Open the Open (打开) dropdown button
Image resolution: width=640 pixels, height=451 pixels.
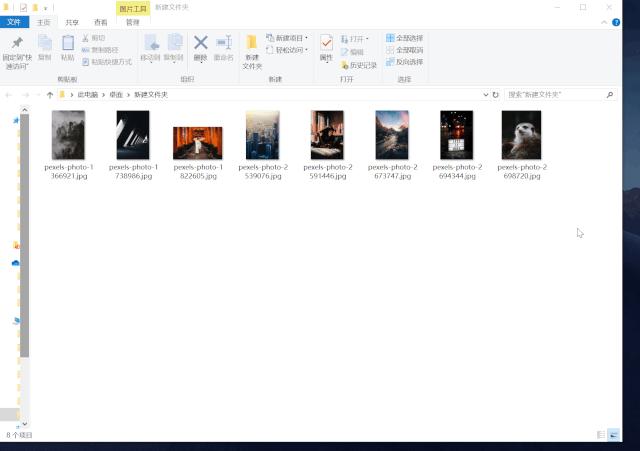[355, 39]
